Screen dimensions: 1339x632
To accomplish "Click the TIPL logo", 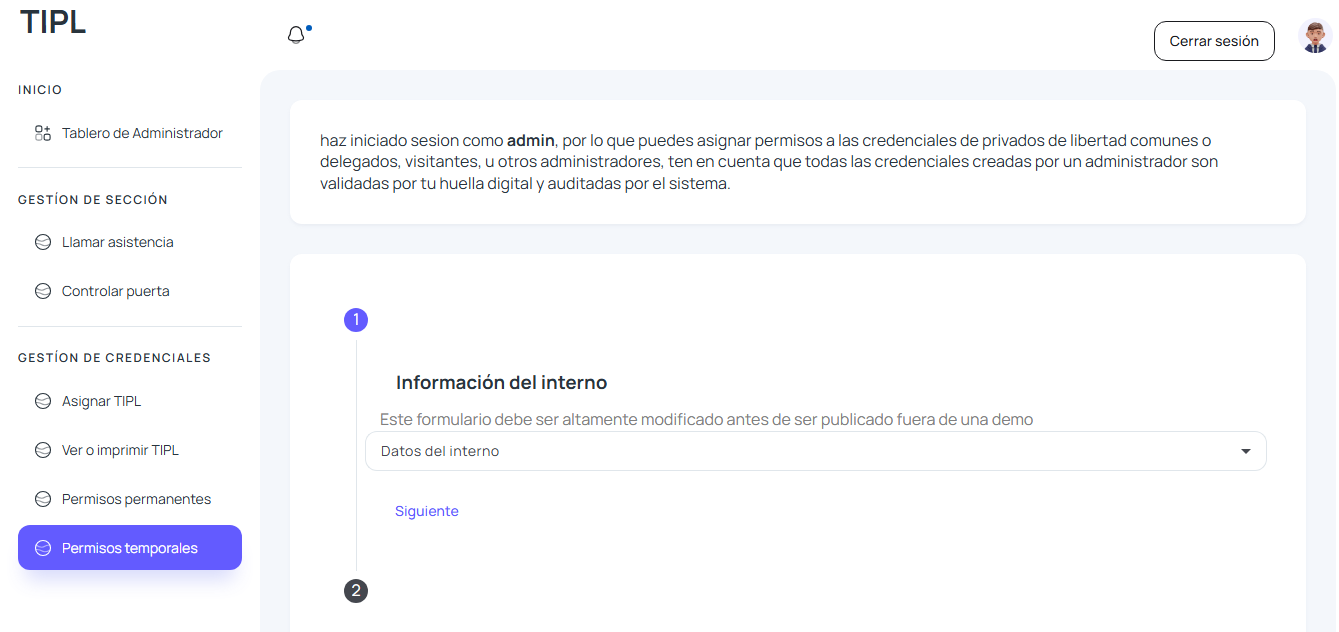I will [53, 21].
